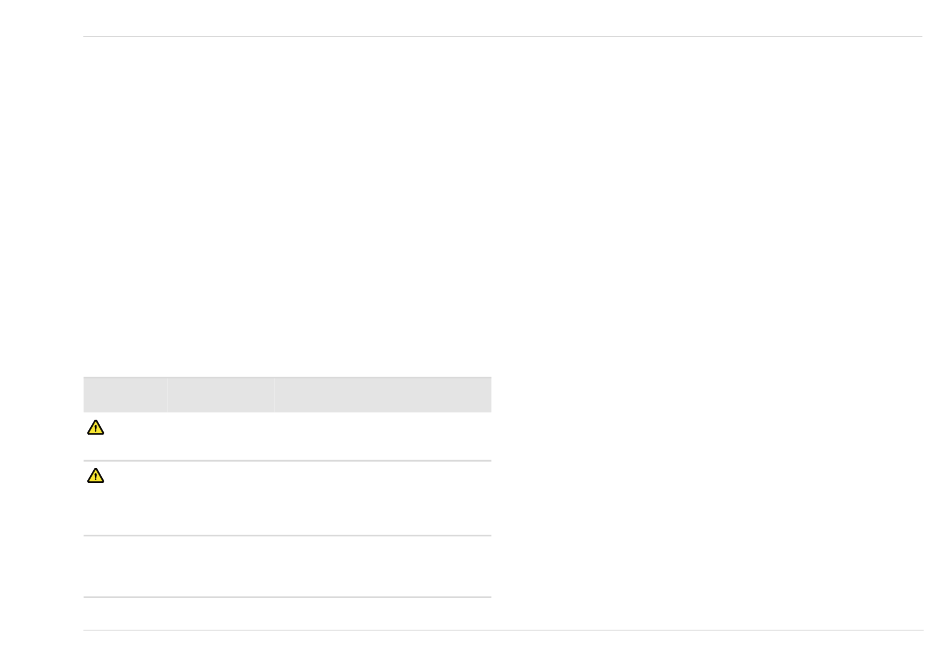Click middle cell of second warning row

[x=220, y=498]
